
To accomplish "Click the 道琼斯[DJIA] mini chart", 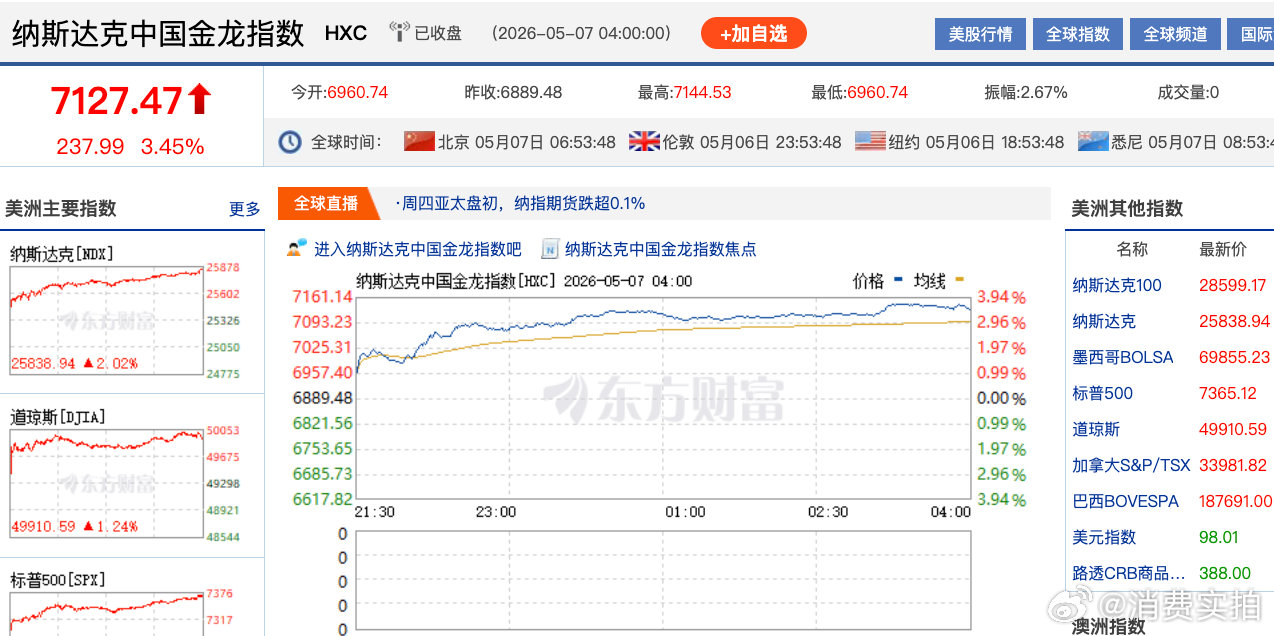I will (107, 486).
